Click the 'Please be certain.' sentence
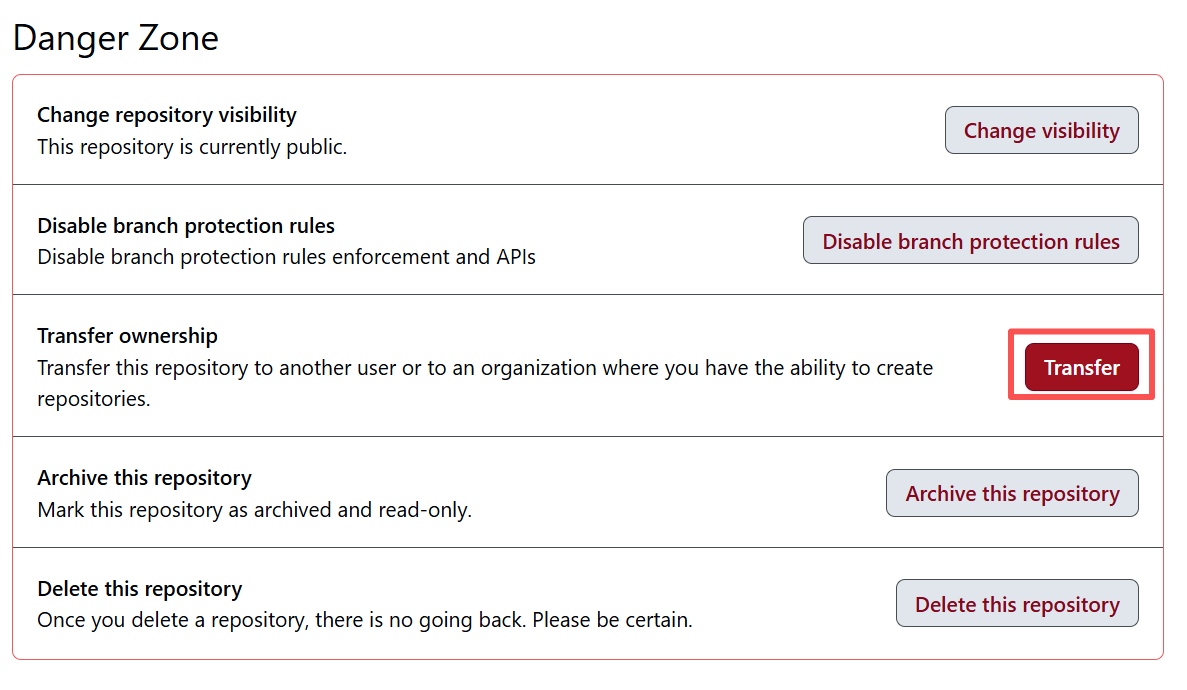 point(611,620)
